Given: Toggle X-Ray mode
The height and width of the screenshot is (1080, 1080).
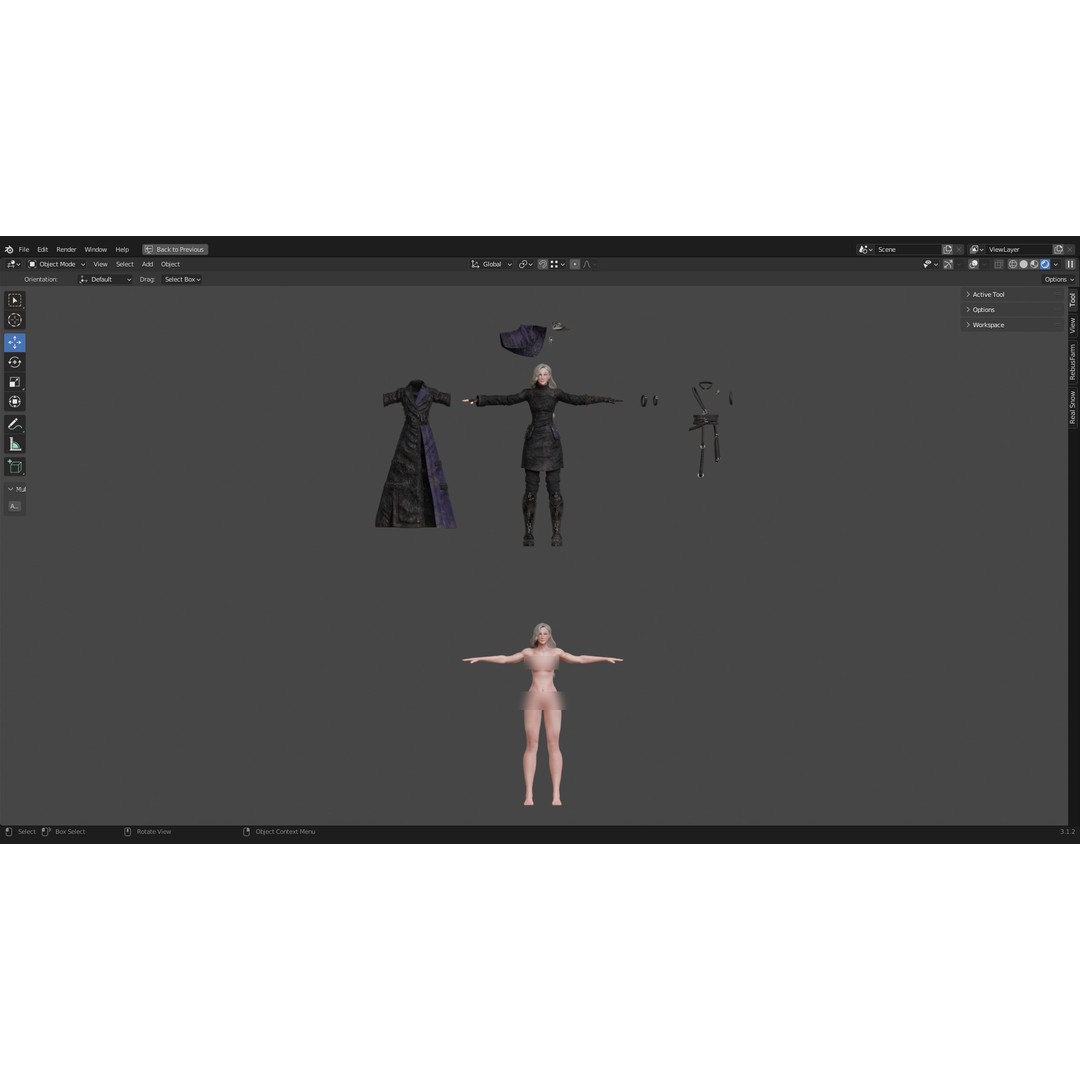Looking at the screenshot, I should point(998,264).
